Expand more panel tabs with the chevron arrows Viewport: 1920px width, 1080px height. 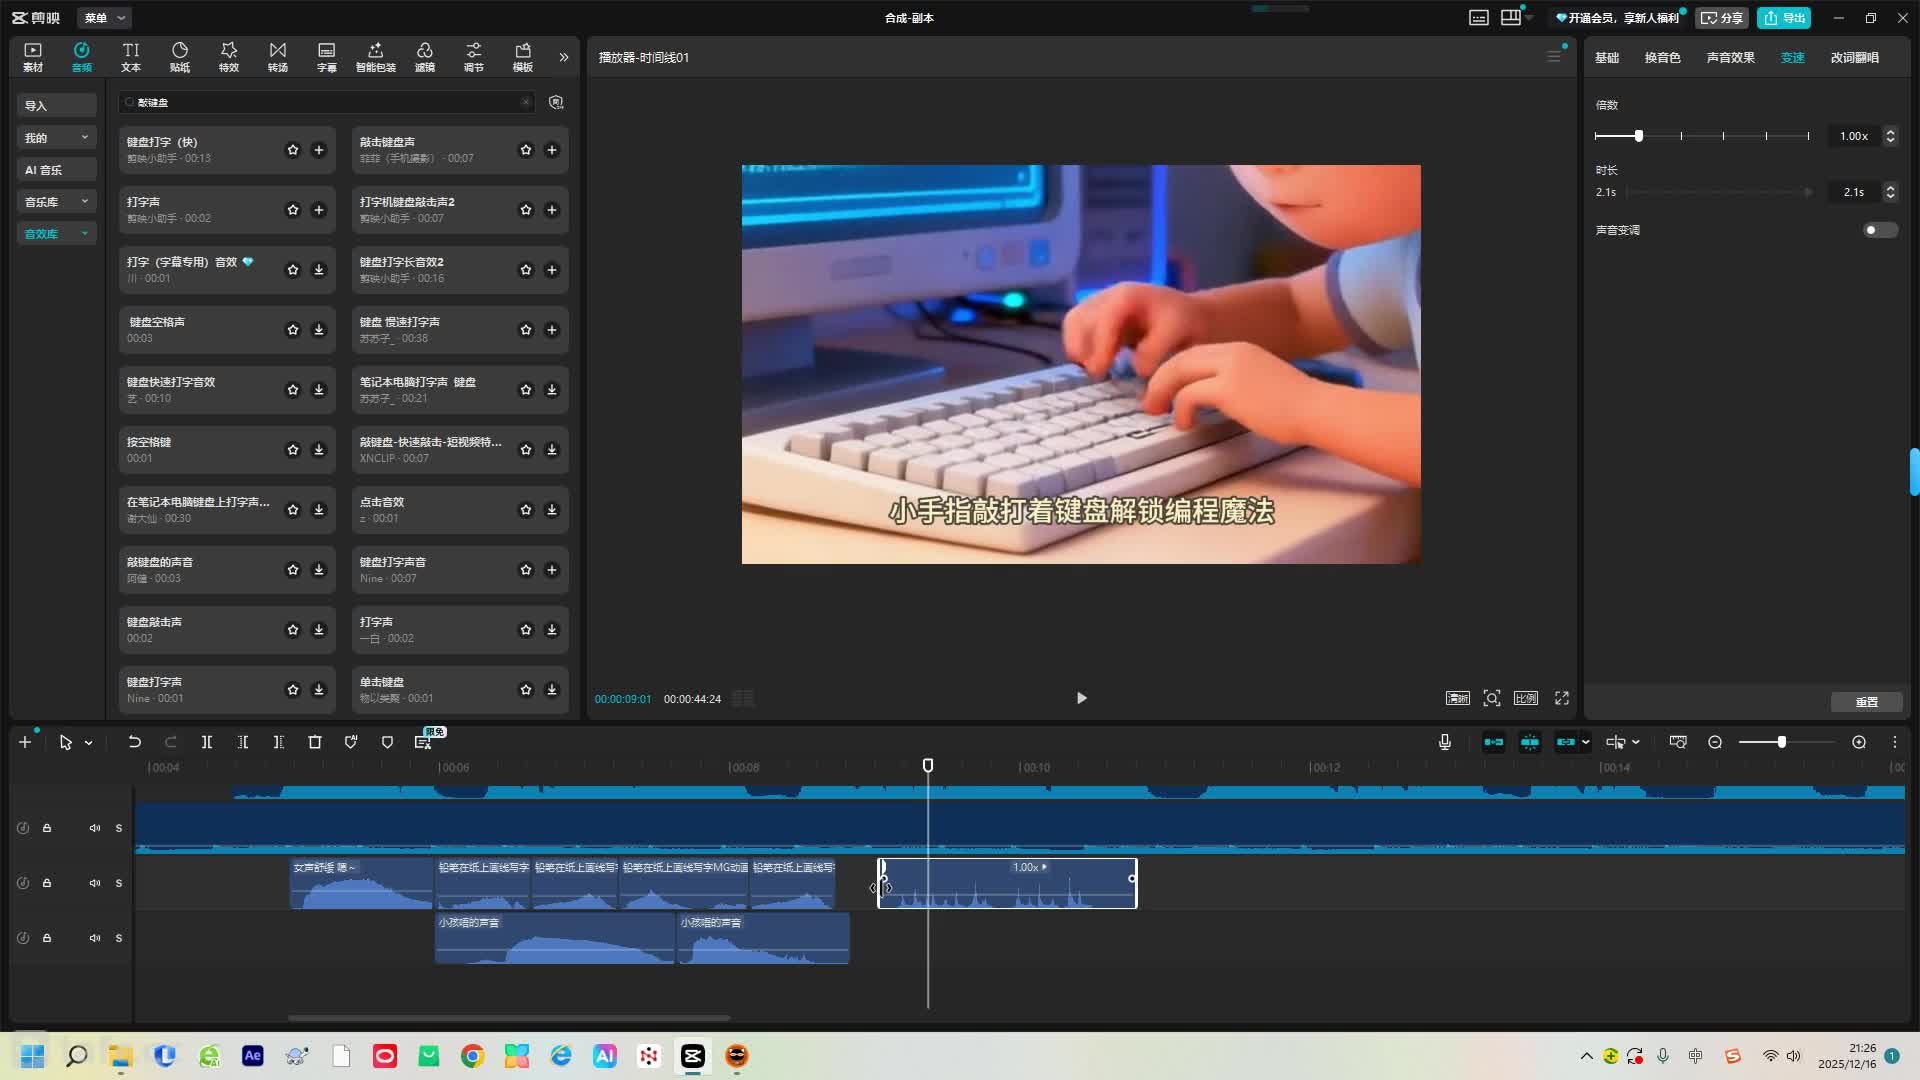tap(564, 57)
